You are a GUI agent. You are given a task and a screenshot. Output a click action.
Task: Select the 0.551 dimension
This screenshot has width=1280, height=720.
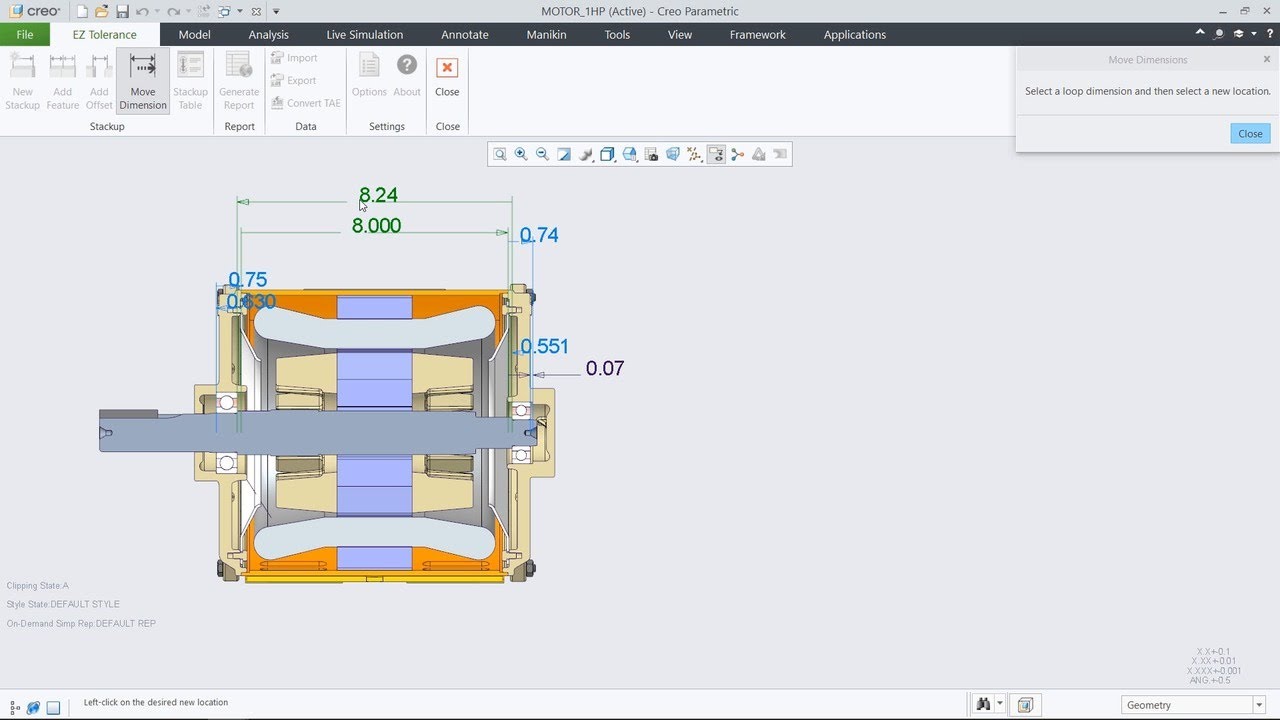(544, 346)
